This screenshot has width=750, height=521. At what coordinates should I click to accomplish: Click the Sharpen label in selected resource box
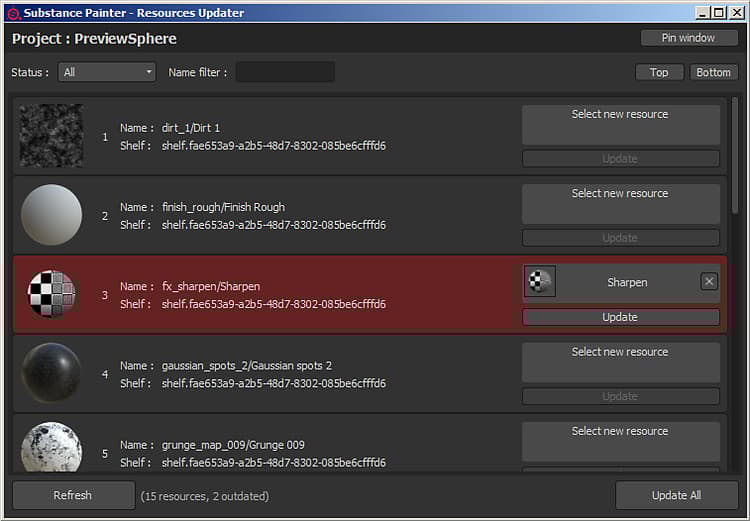tap(627, 282)
